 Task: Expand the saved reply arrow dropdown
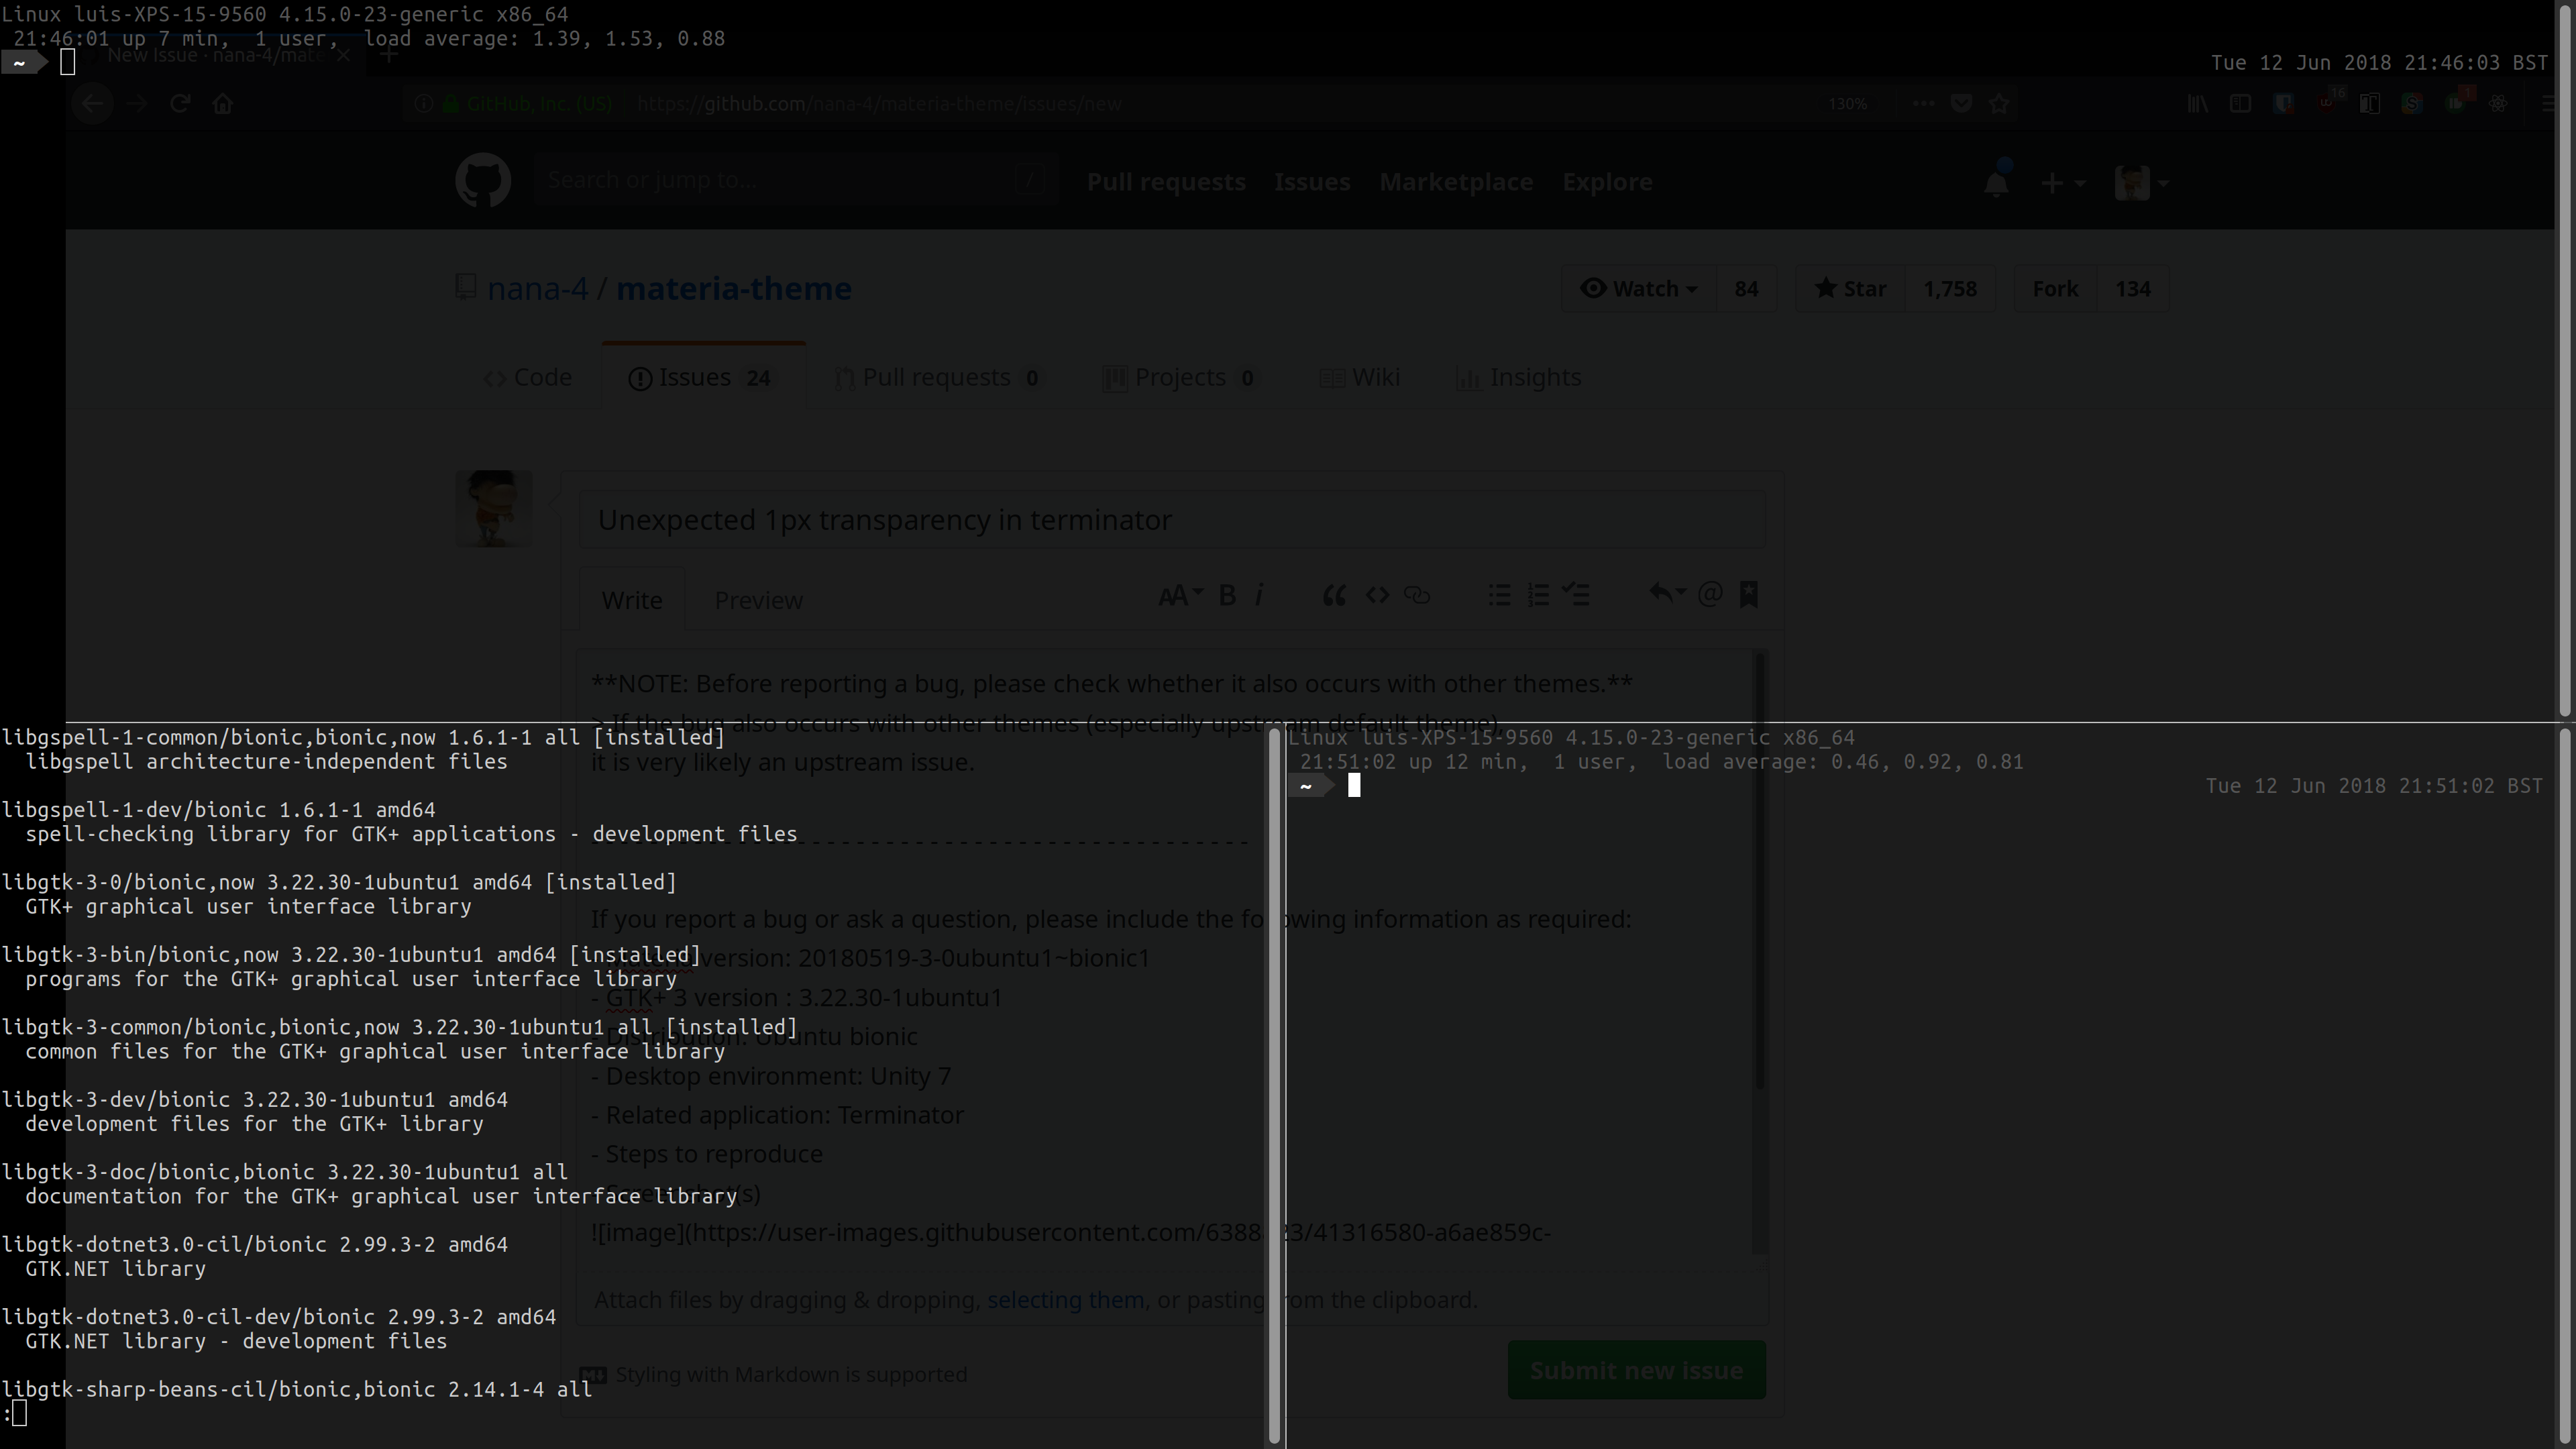click(x=1667, y=594)
